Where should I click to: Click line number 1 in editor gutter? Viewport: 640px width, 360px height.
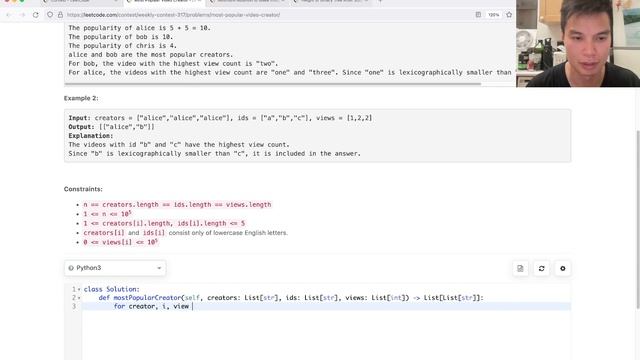[x=74, y=289]
